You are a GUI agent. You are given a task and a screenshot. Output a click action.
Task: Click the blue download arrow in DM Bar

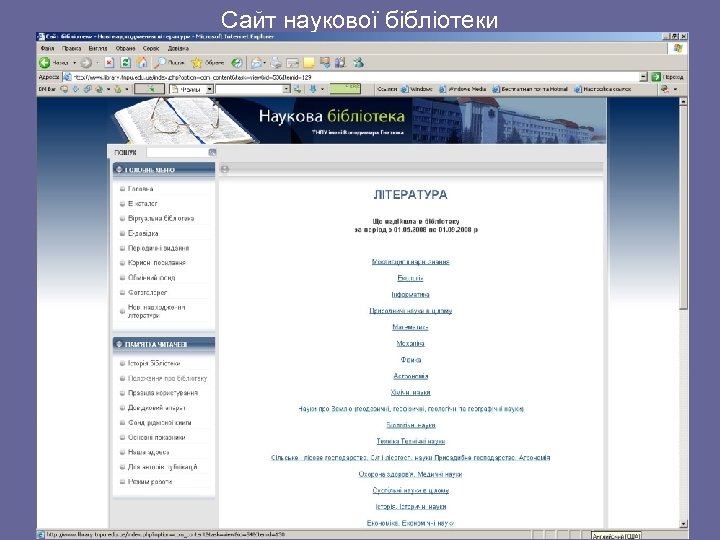pos(313,89)
